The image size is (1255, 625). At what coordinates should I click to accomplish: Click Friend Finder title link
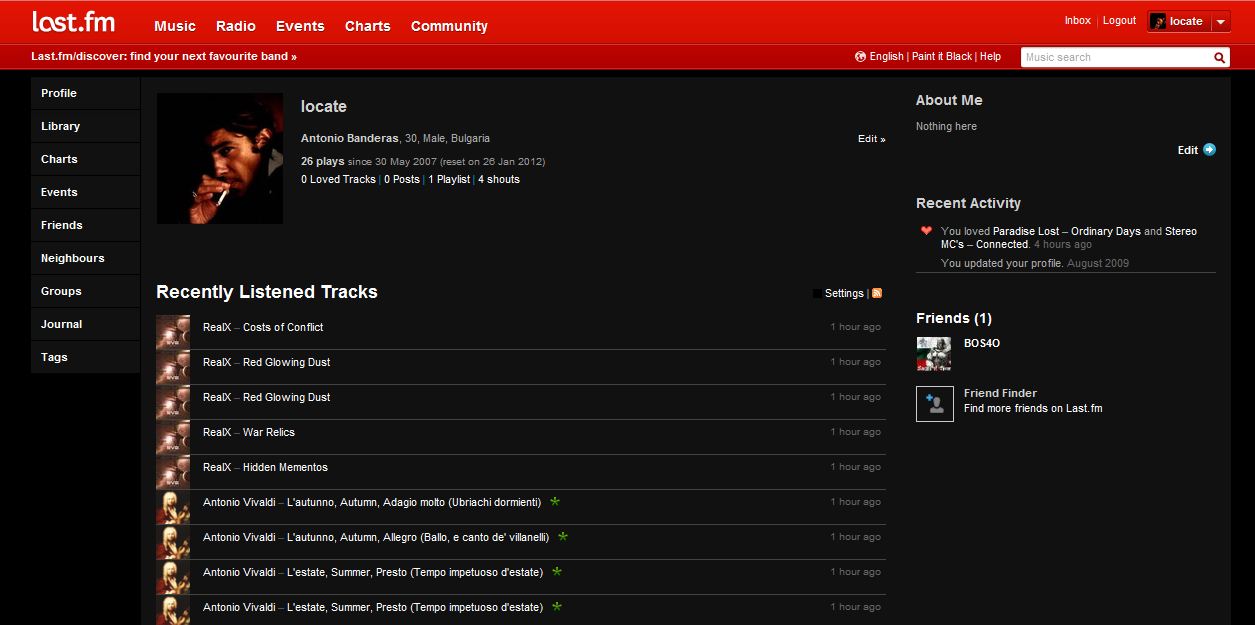pyautogui.click(x=1000, y=393)
